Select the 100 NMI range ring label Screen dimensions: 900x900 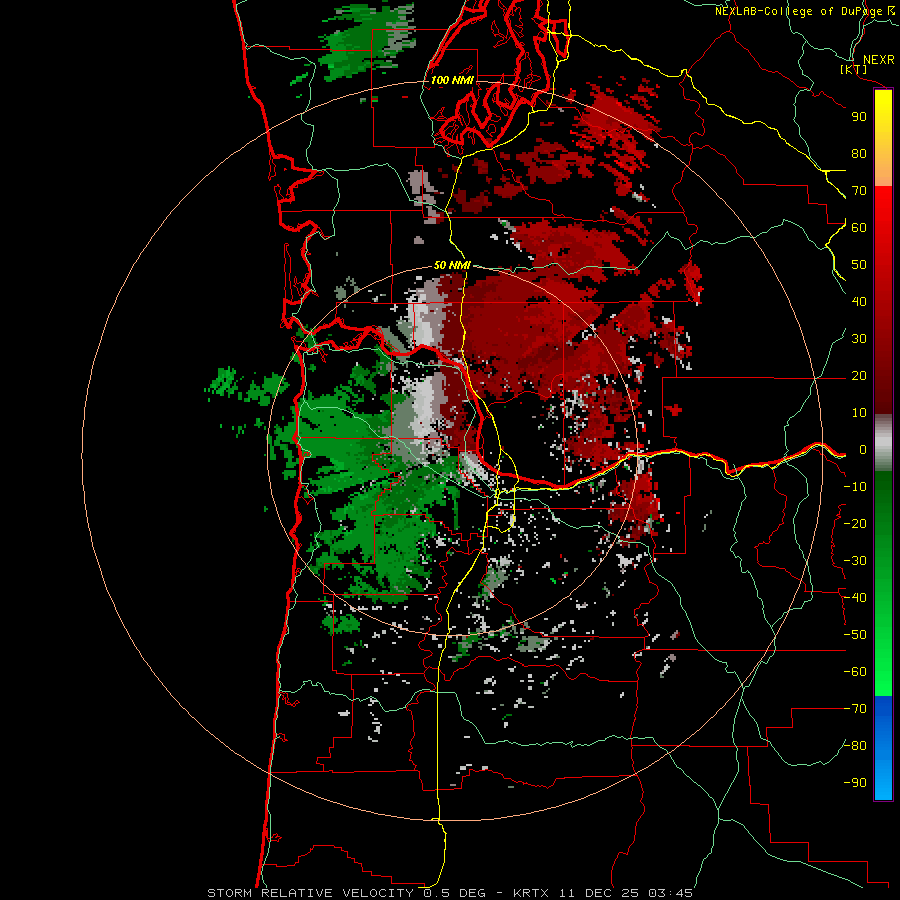(x=452, y=80)
